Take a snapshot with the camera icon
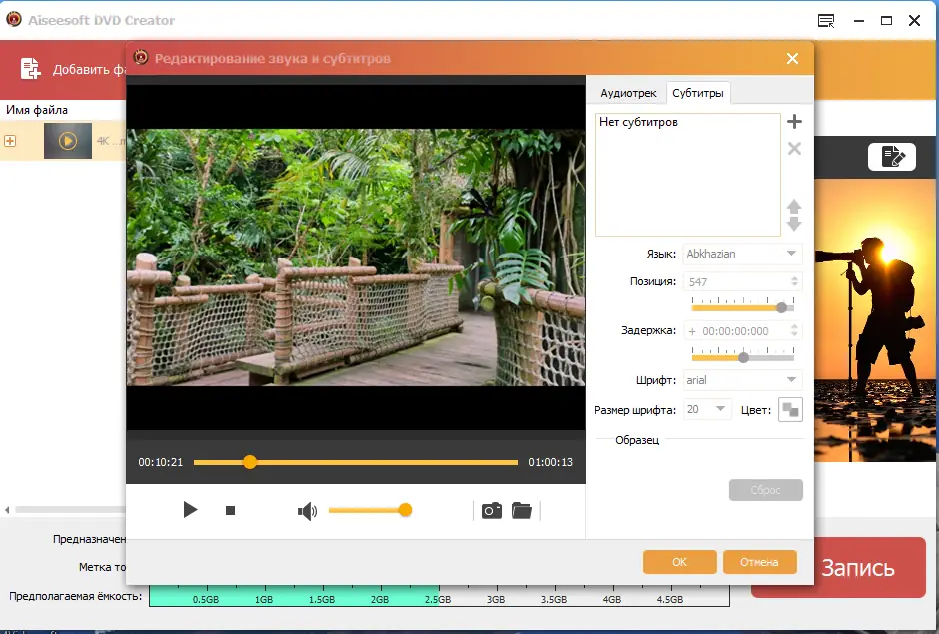The height and width of the screenshot is (634, 939). point(491,510)
